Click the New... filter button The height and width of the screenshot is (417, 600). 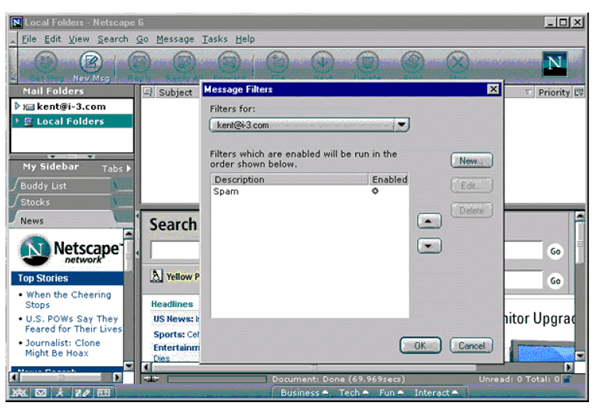click(471, 161)
